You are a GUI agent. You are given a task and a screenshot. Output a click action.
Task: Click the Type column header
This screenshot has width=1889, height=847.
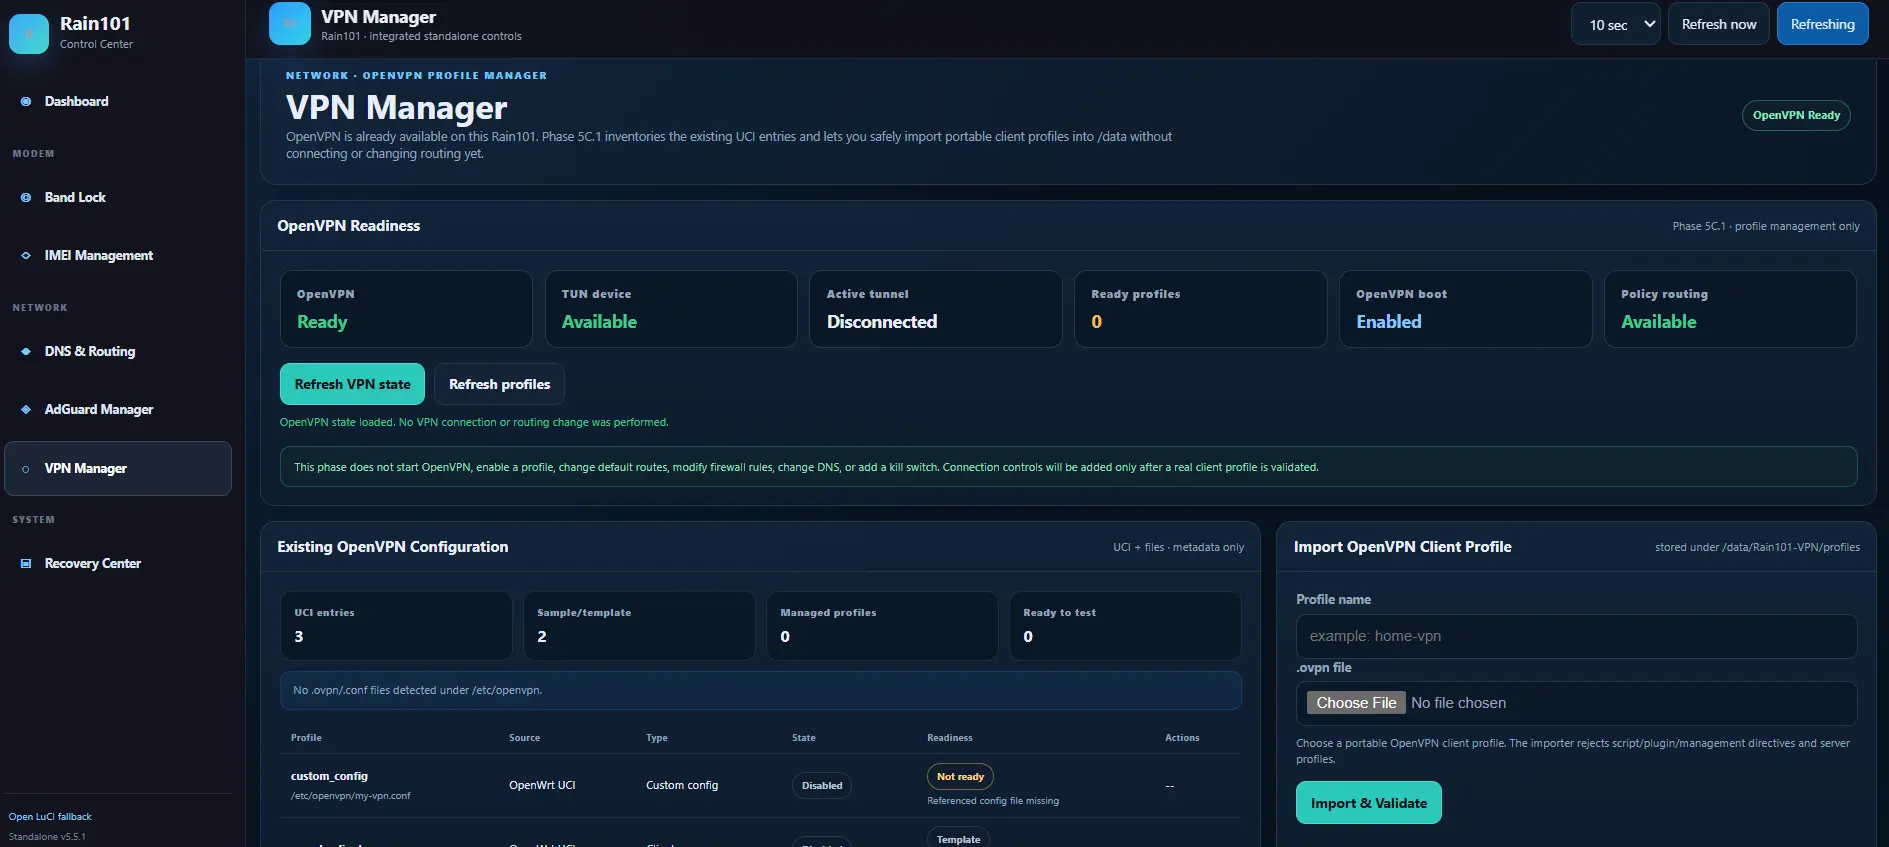tap(657, 738)
